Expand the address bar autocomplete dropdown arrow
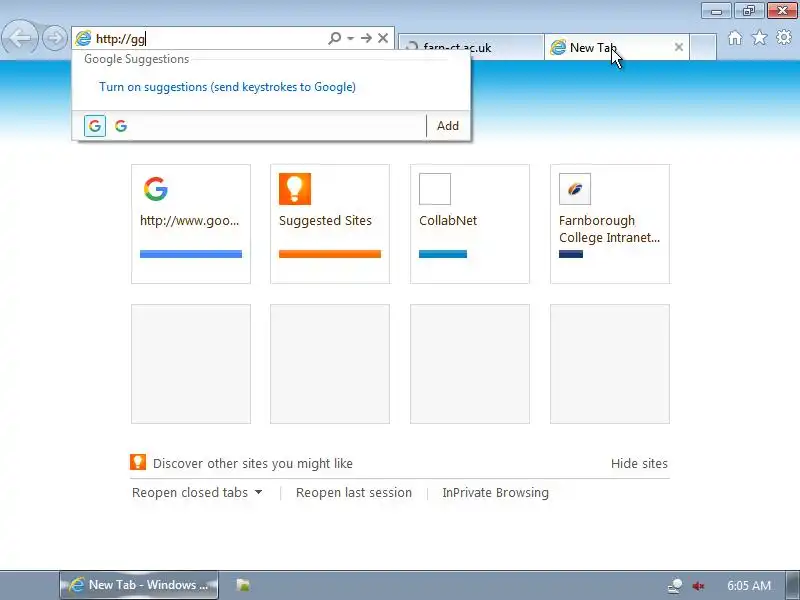This screenshot has height=600, width=800. pos(351,38)
